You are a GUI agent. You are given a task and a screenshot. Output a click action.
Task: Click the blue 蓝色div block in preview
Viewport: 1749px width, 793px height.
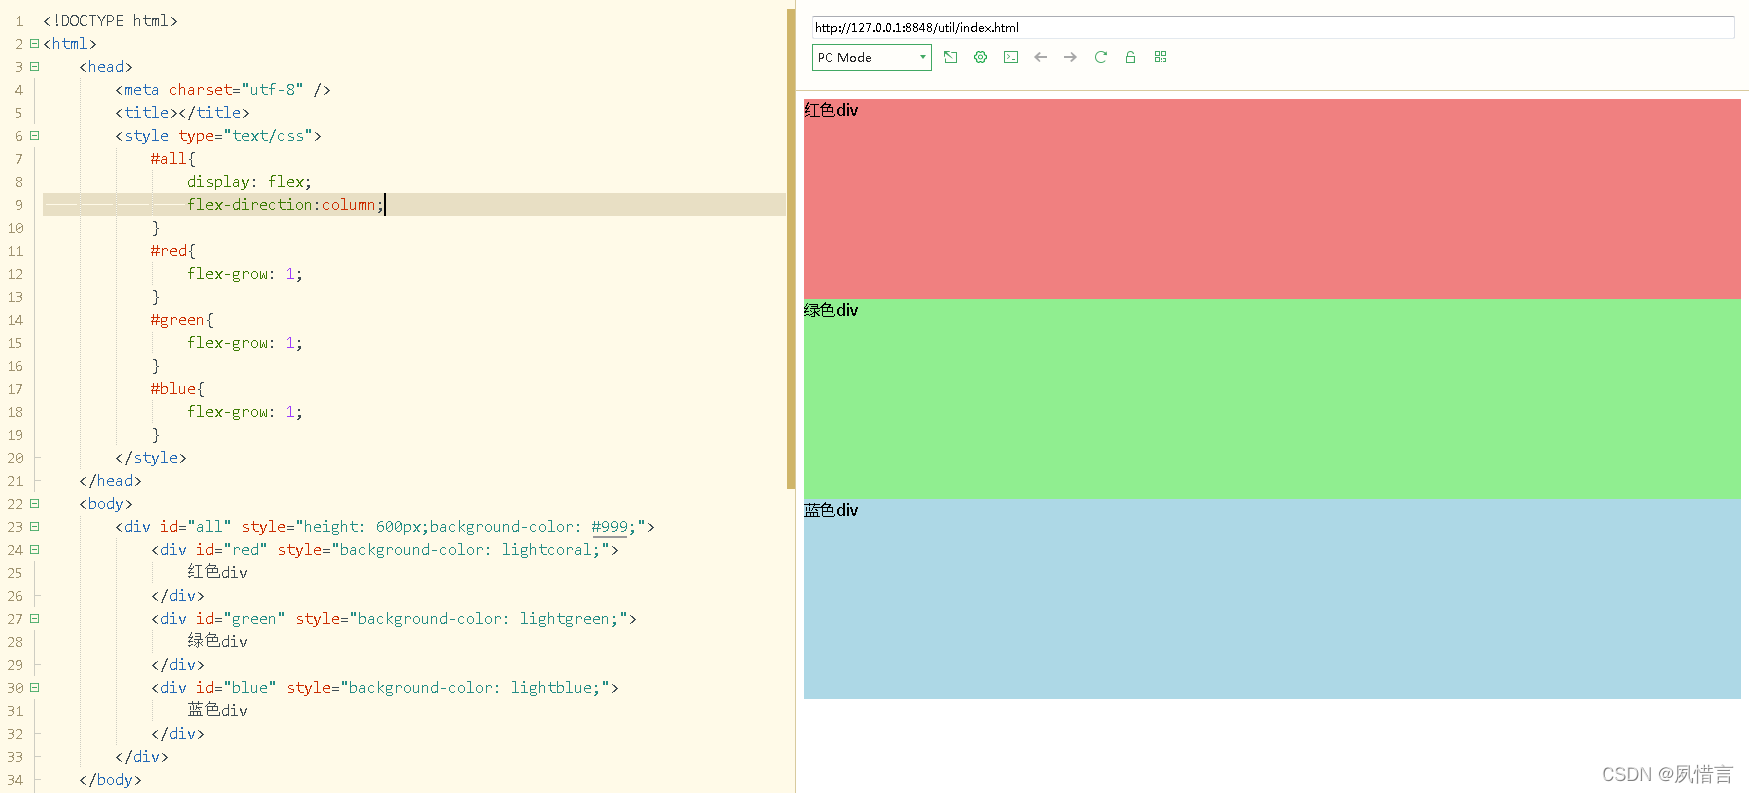[x=1272, y=599]
